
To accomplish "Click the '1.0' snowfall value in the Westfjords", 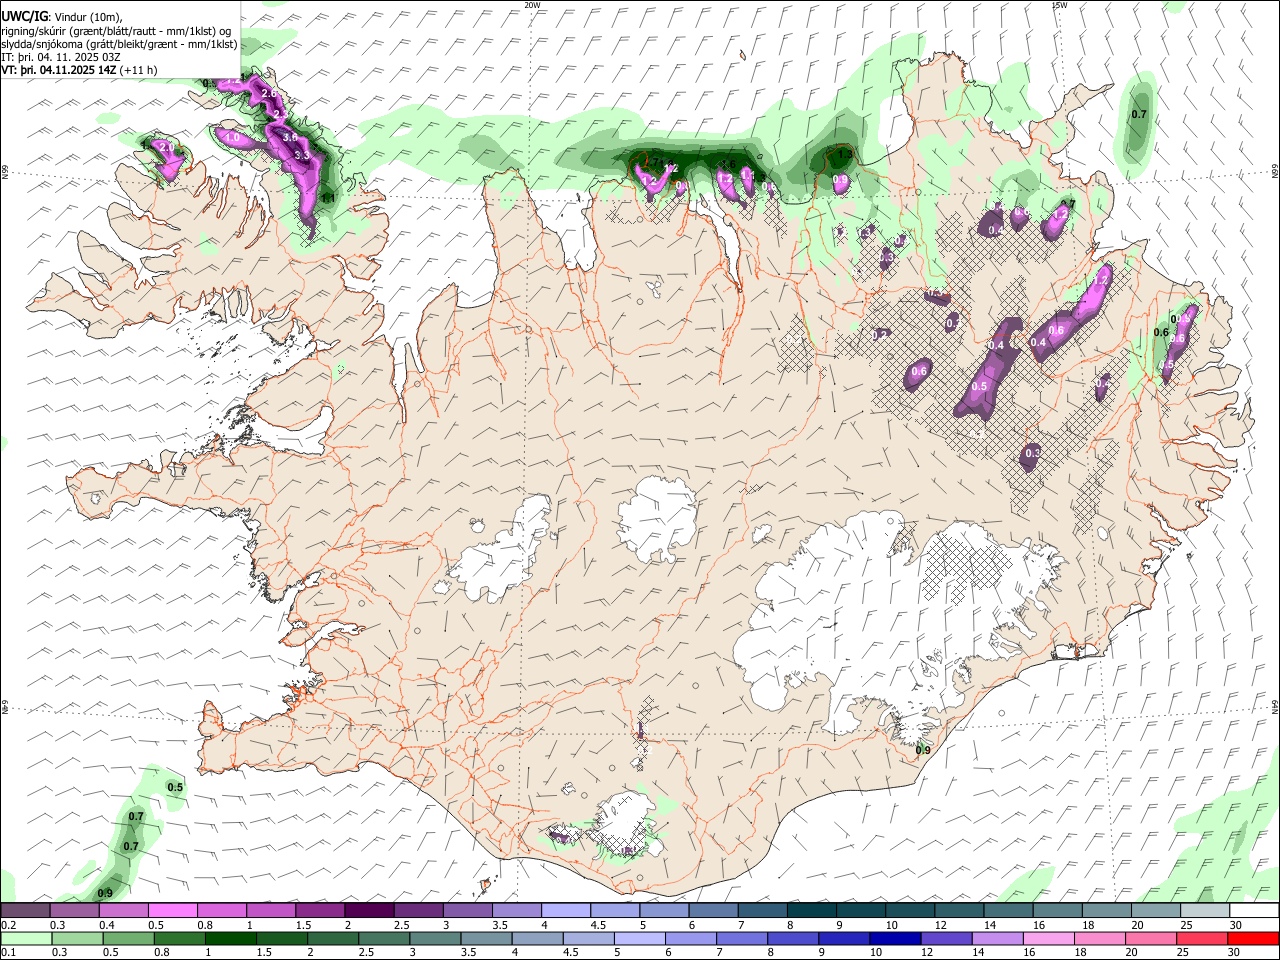I will click(x=232, y=137).
